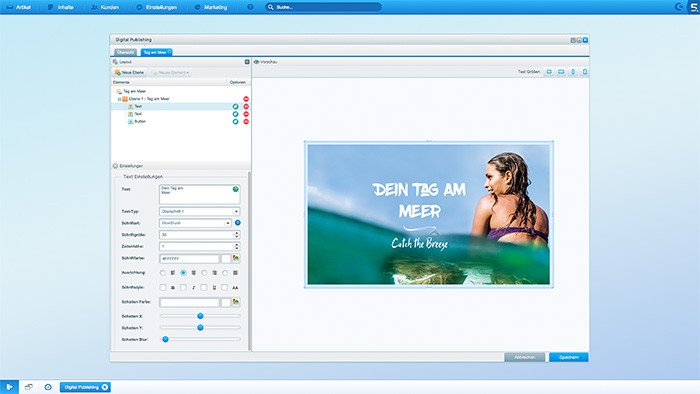
Task: Click the globe icon inside the Text field
Action: 235,189
